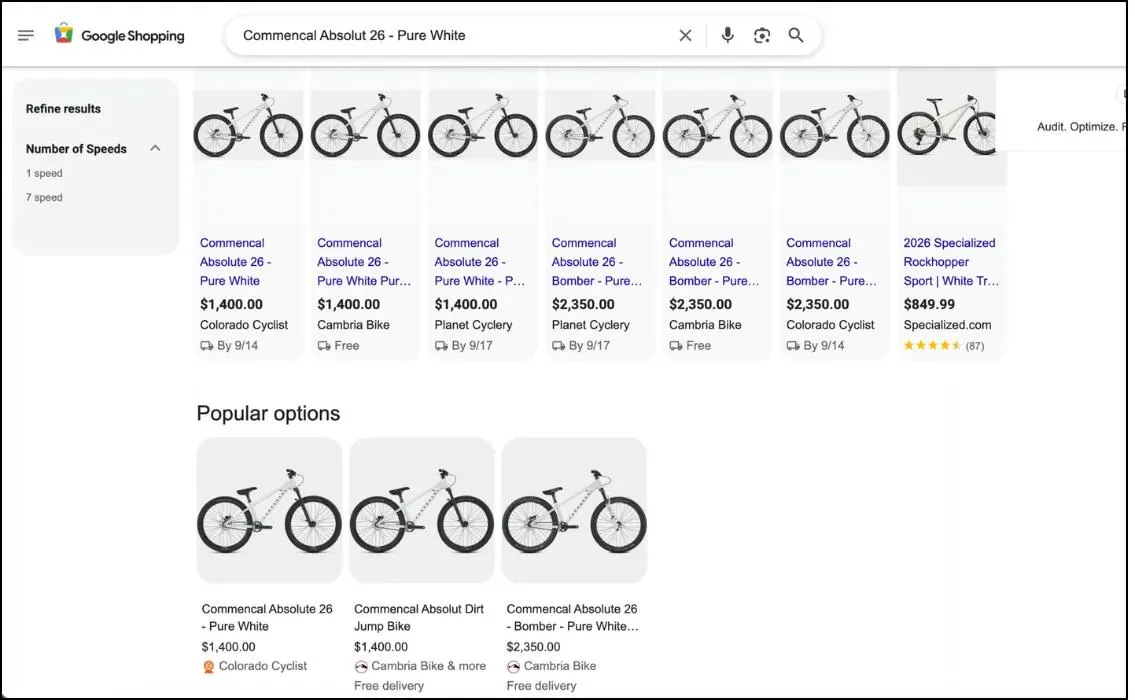Open the hamburger main menu
Image resolution: width=1135 pixels, height=700 pixels.
pyautogui.click(x=26, y=35)
